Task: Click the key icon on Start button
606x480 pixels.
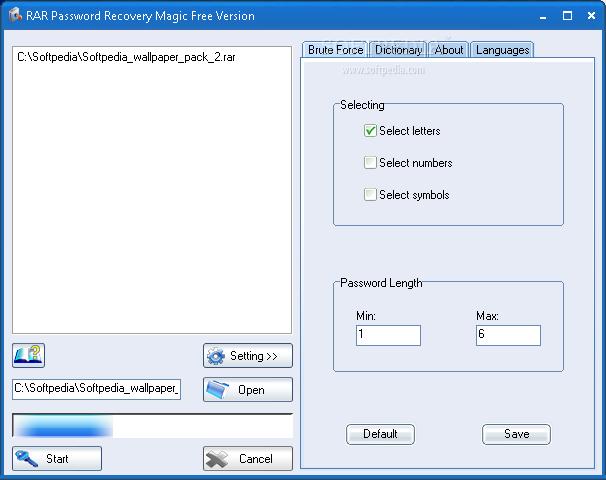Action: [28, 459]
